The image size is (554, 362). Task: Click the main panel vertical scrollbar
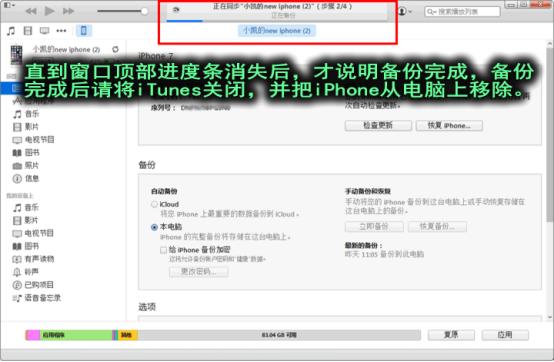[549, 135]
